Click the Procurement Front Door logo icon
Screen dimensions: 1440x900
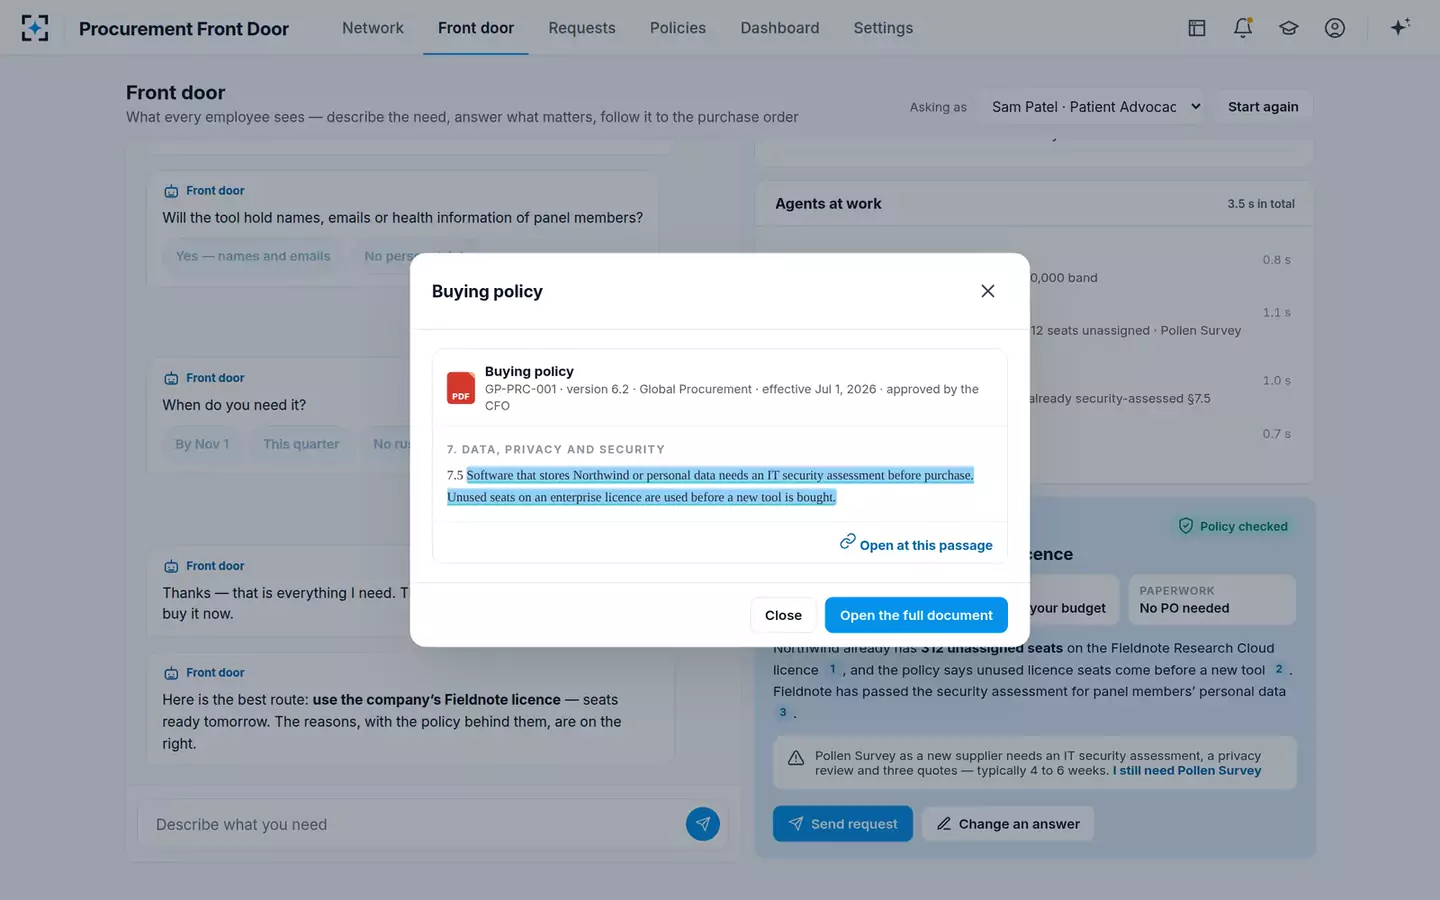pyautogui.click(x=35, y=28)
